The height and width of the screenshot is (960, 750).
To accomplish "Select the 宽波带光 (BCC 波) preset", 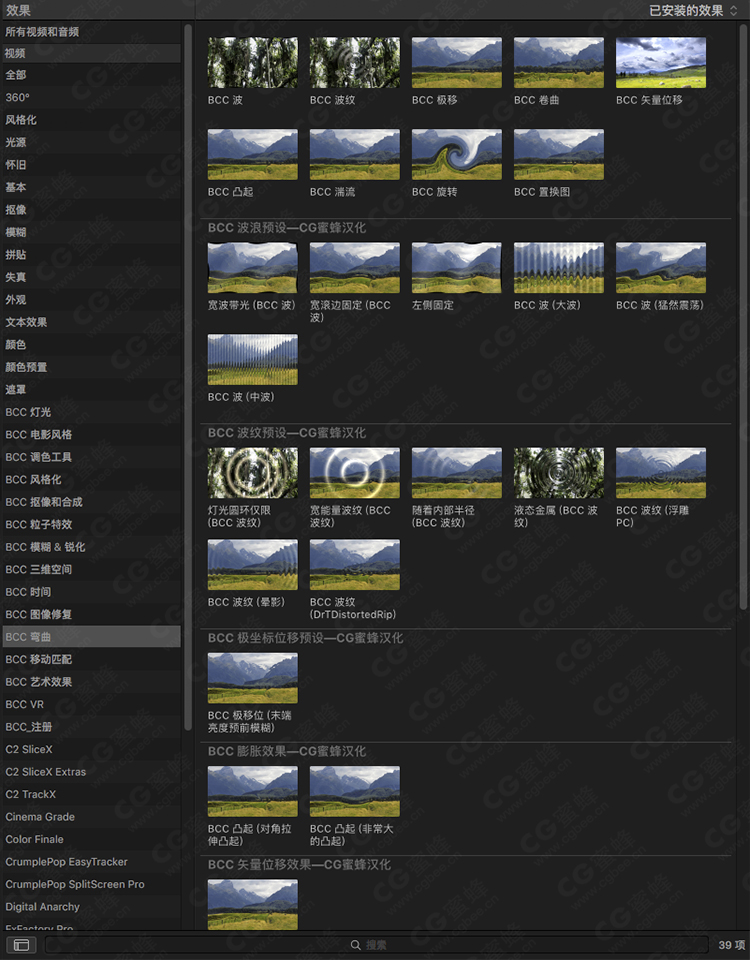I will [253, 268].
